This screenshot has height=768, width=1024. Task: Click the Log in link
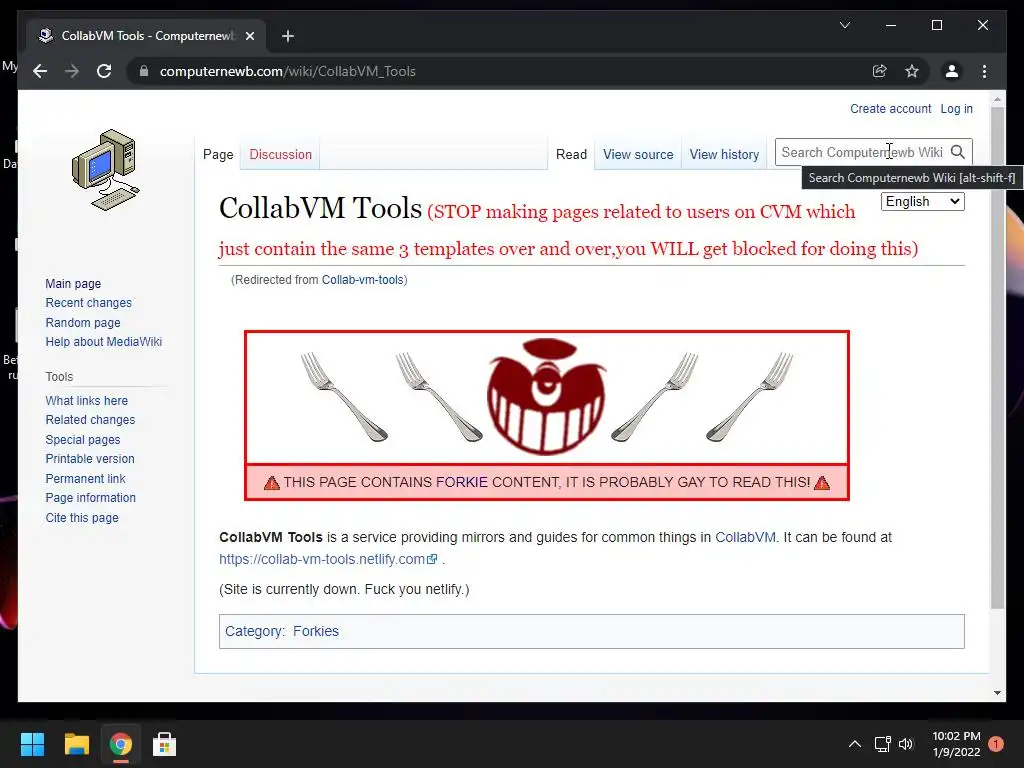tap(956, 109)
